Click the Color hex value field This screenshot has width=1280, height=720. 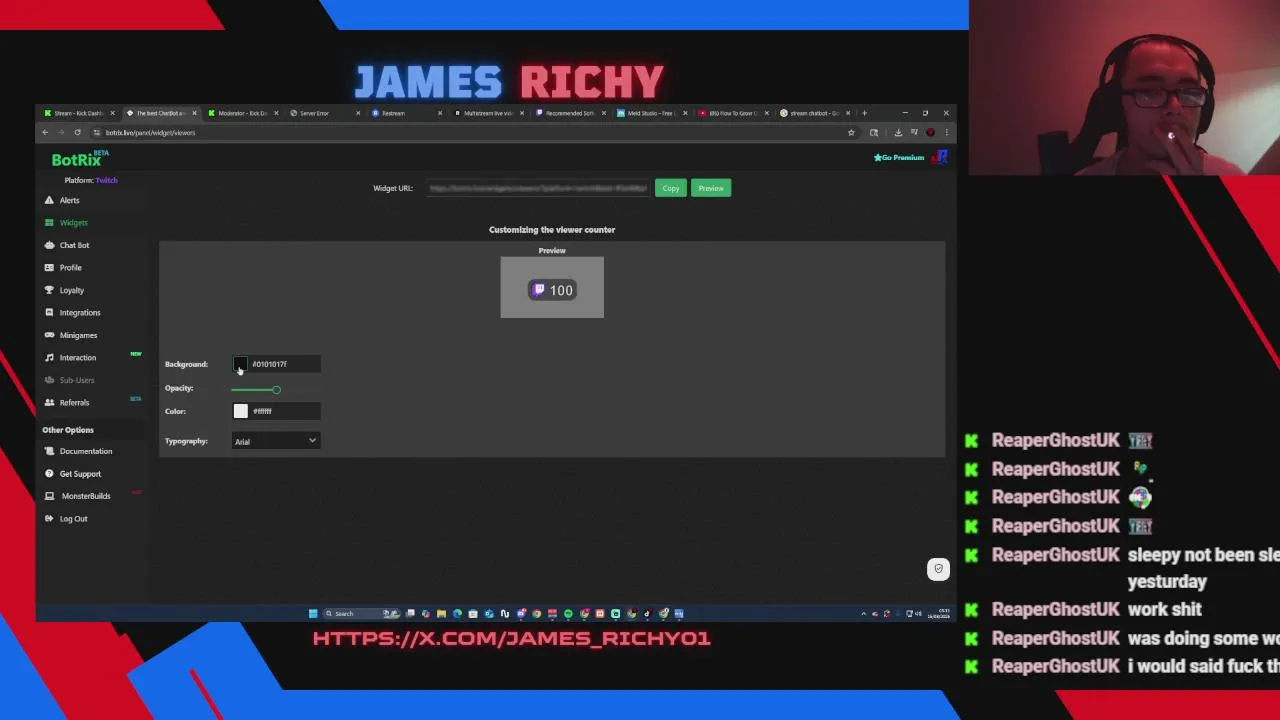click(285, 411)
